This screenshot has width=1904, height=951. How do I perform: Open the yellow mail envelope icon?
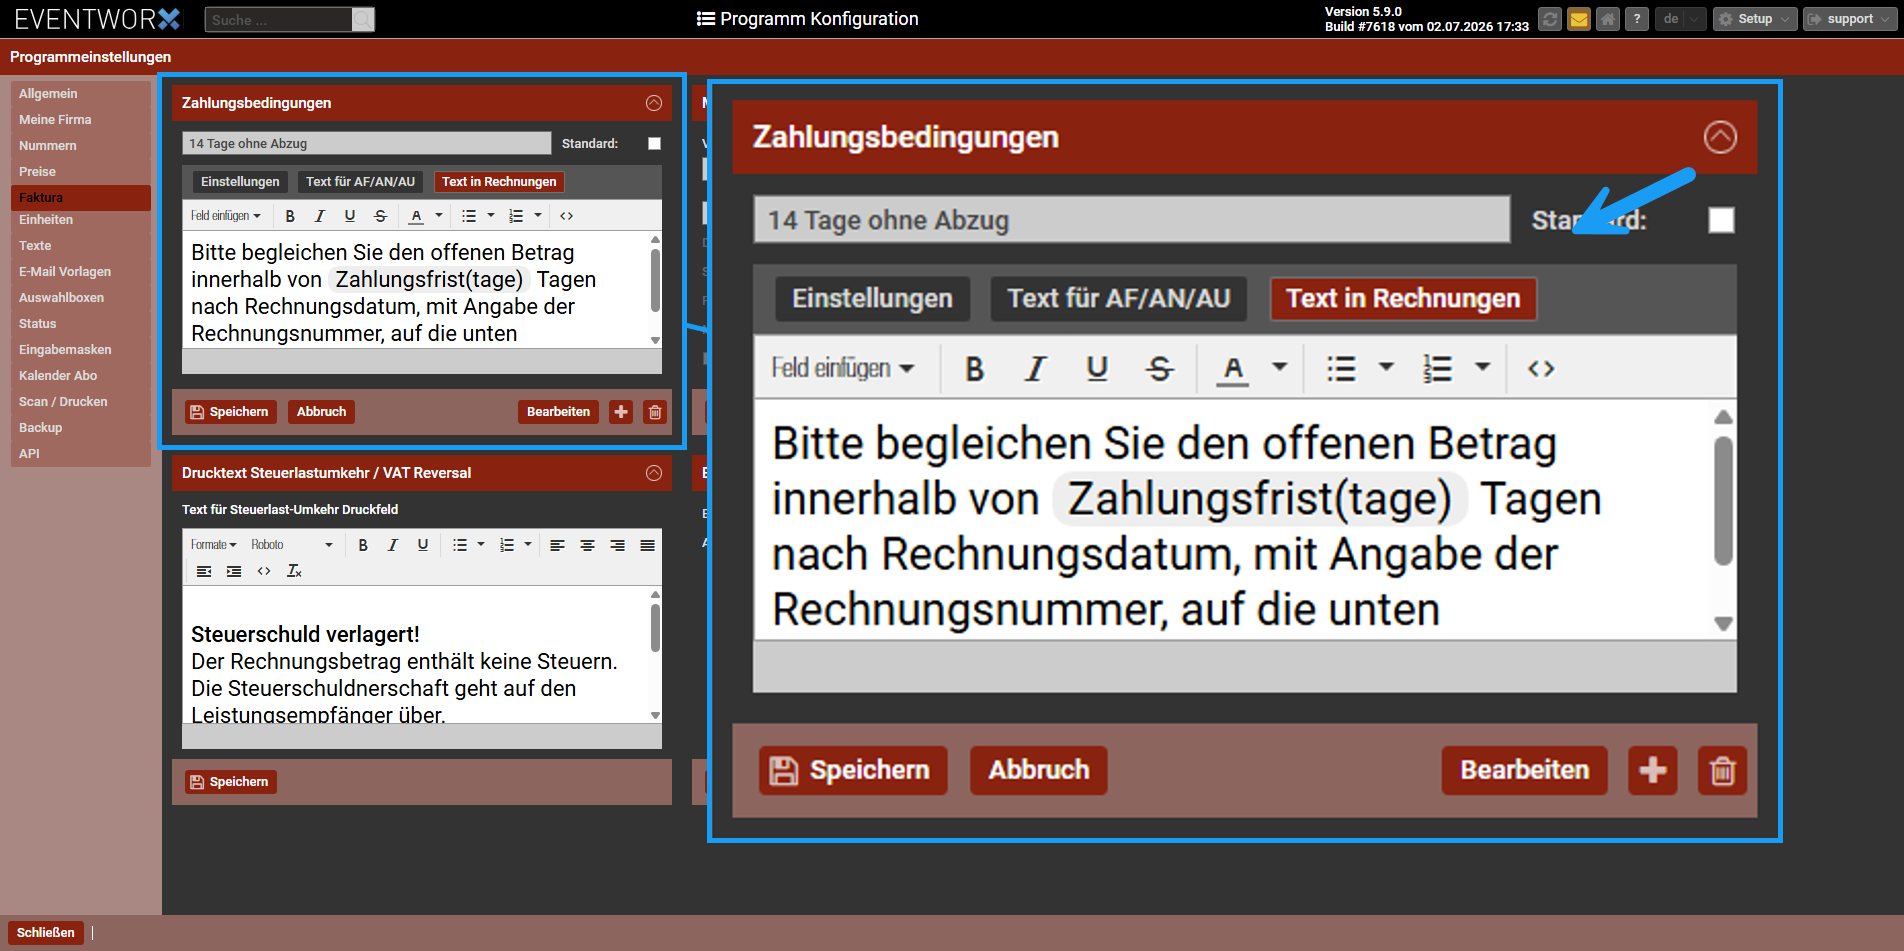1579,19
